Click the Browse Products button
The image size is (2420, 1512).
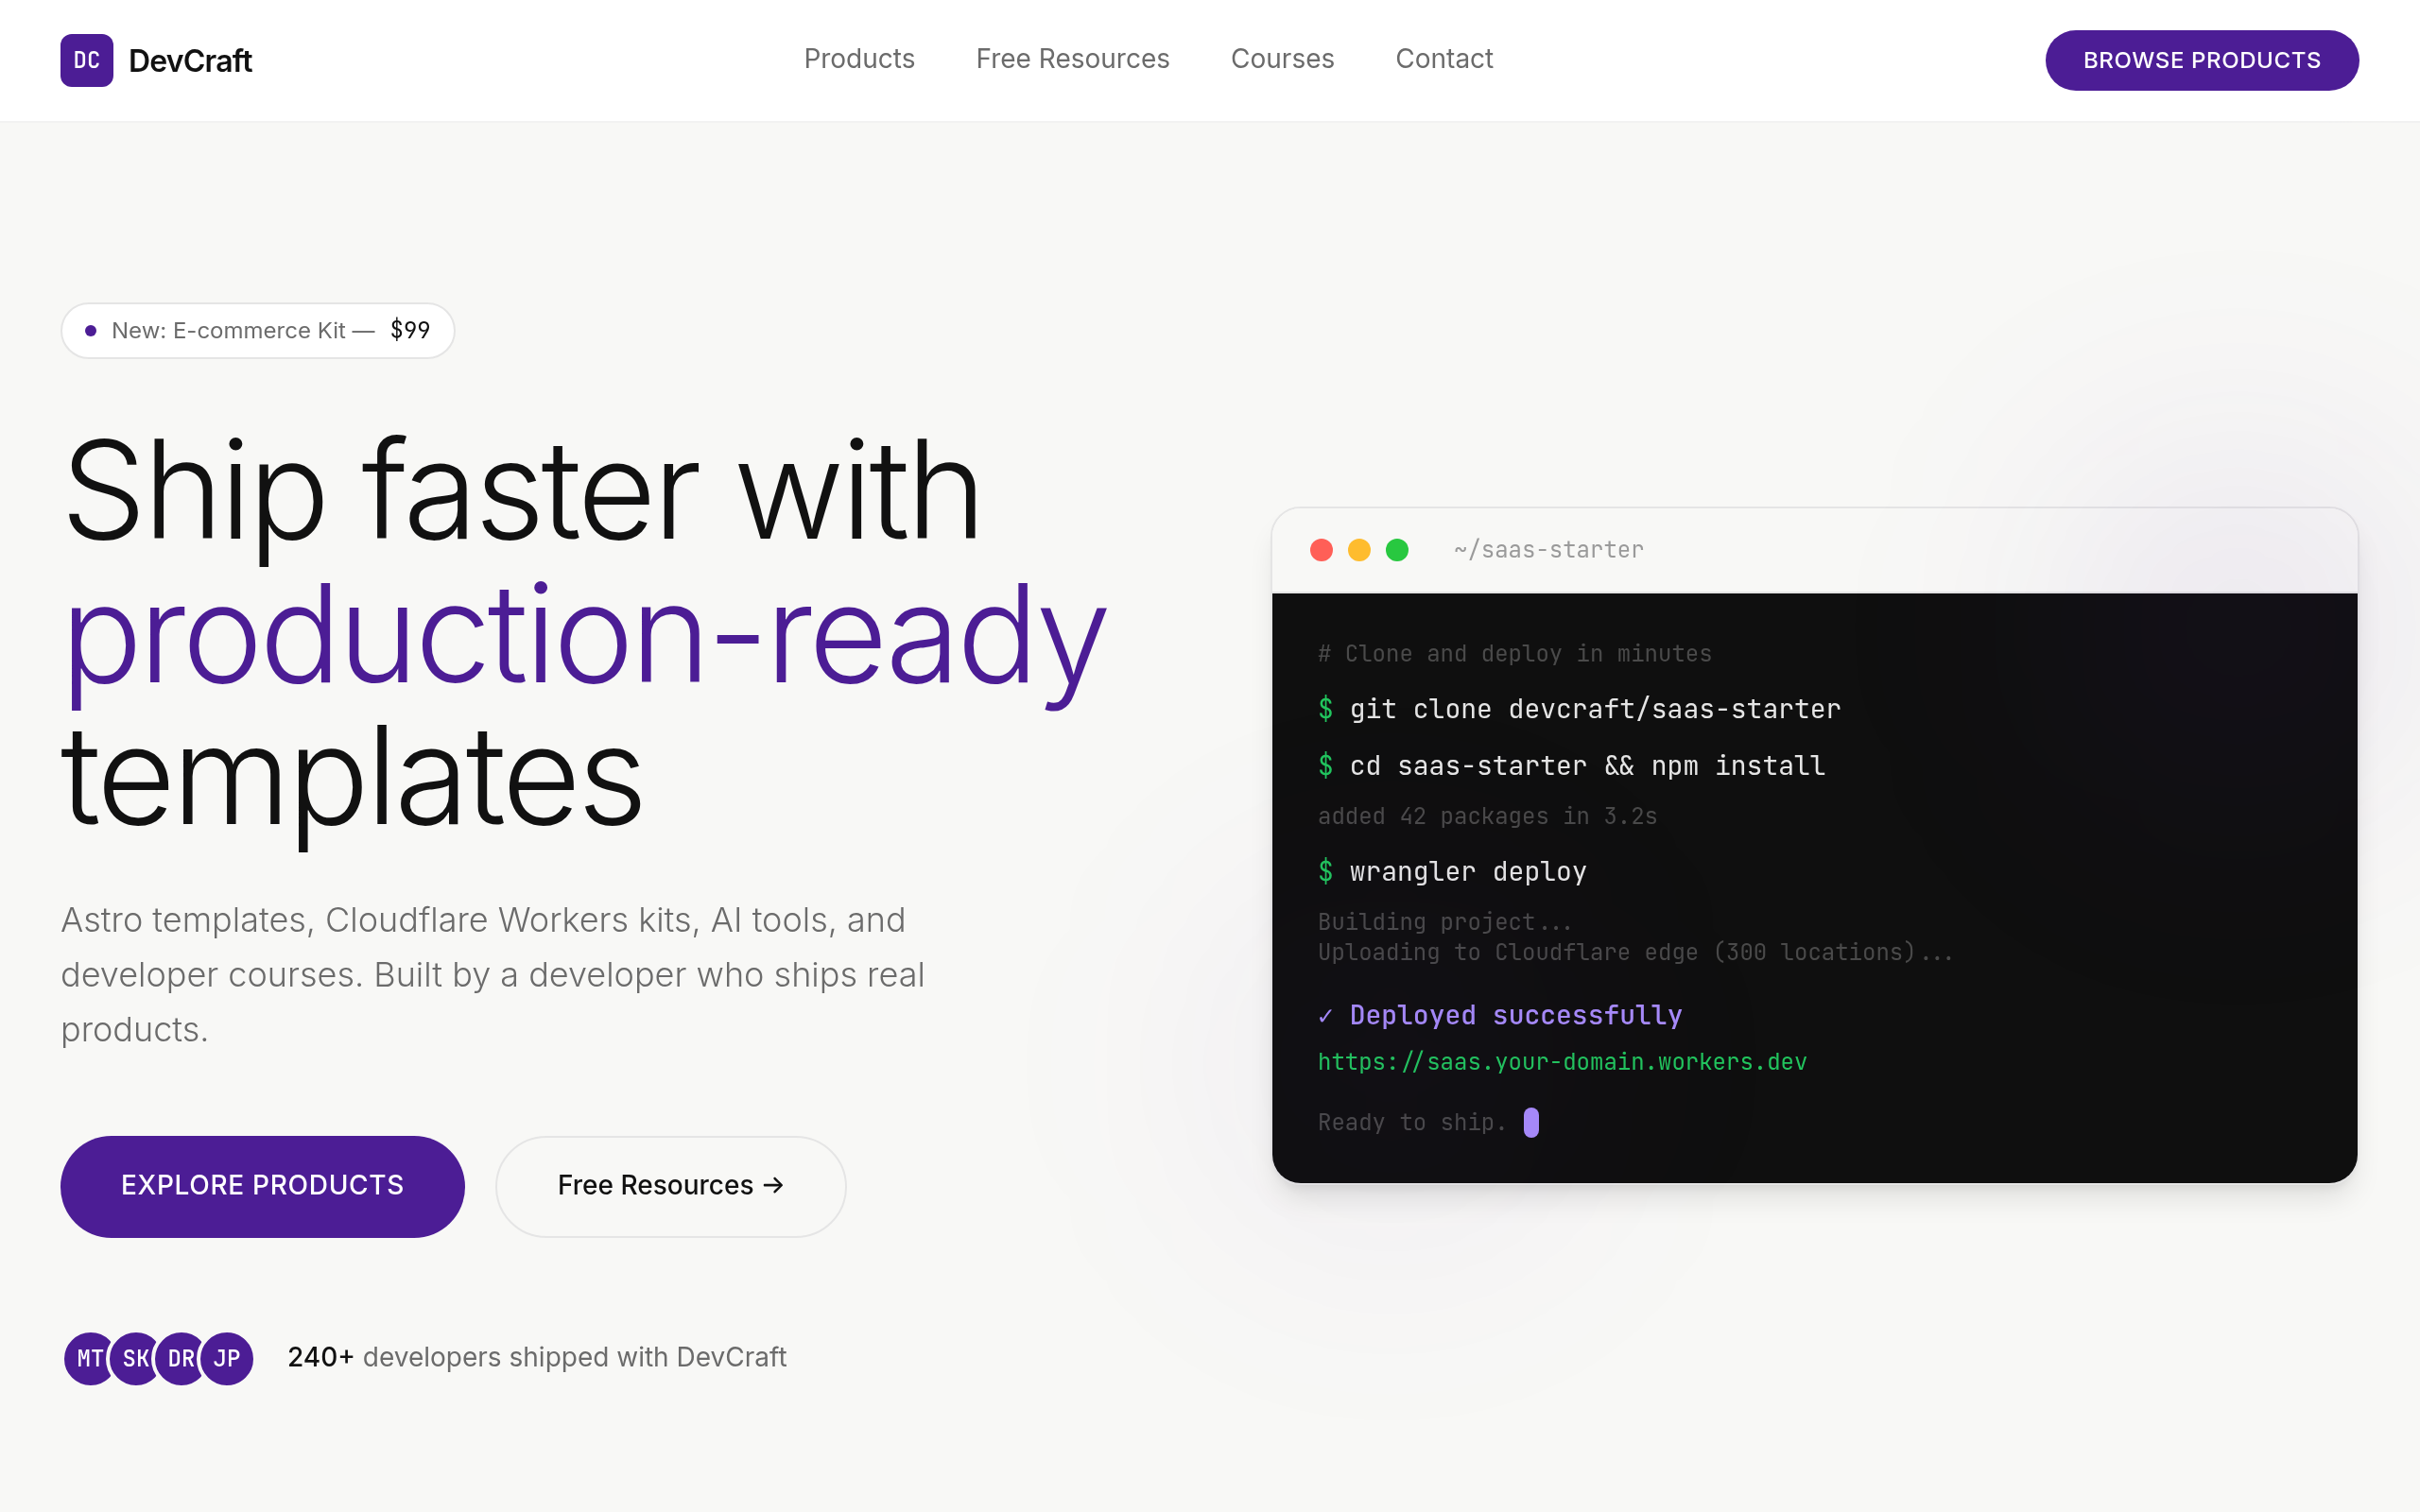2201,60
